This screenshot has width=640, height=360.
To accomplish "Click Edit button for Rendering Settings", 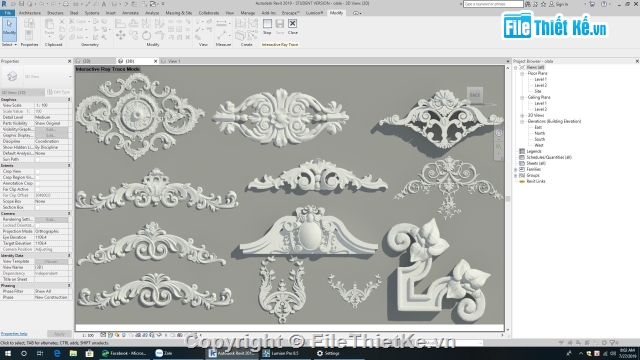I will [x=51, y=220].
